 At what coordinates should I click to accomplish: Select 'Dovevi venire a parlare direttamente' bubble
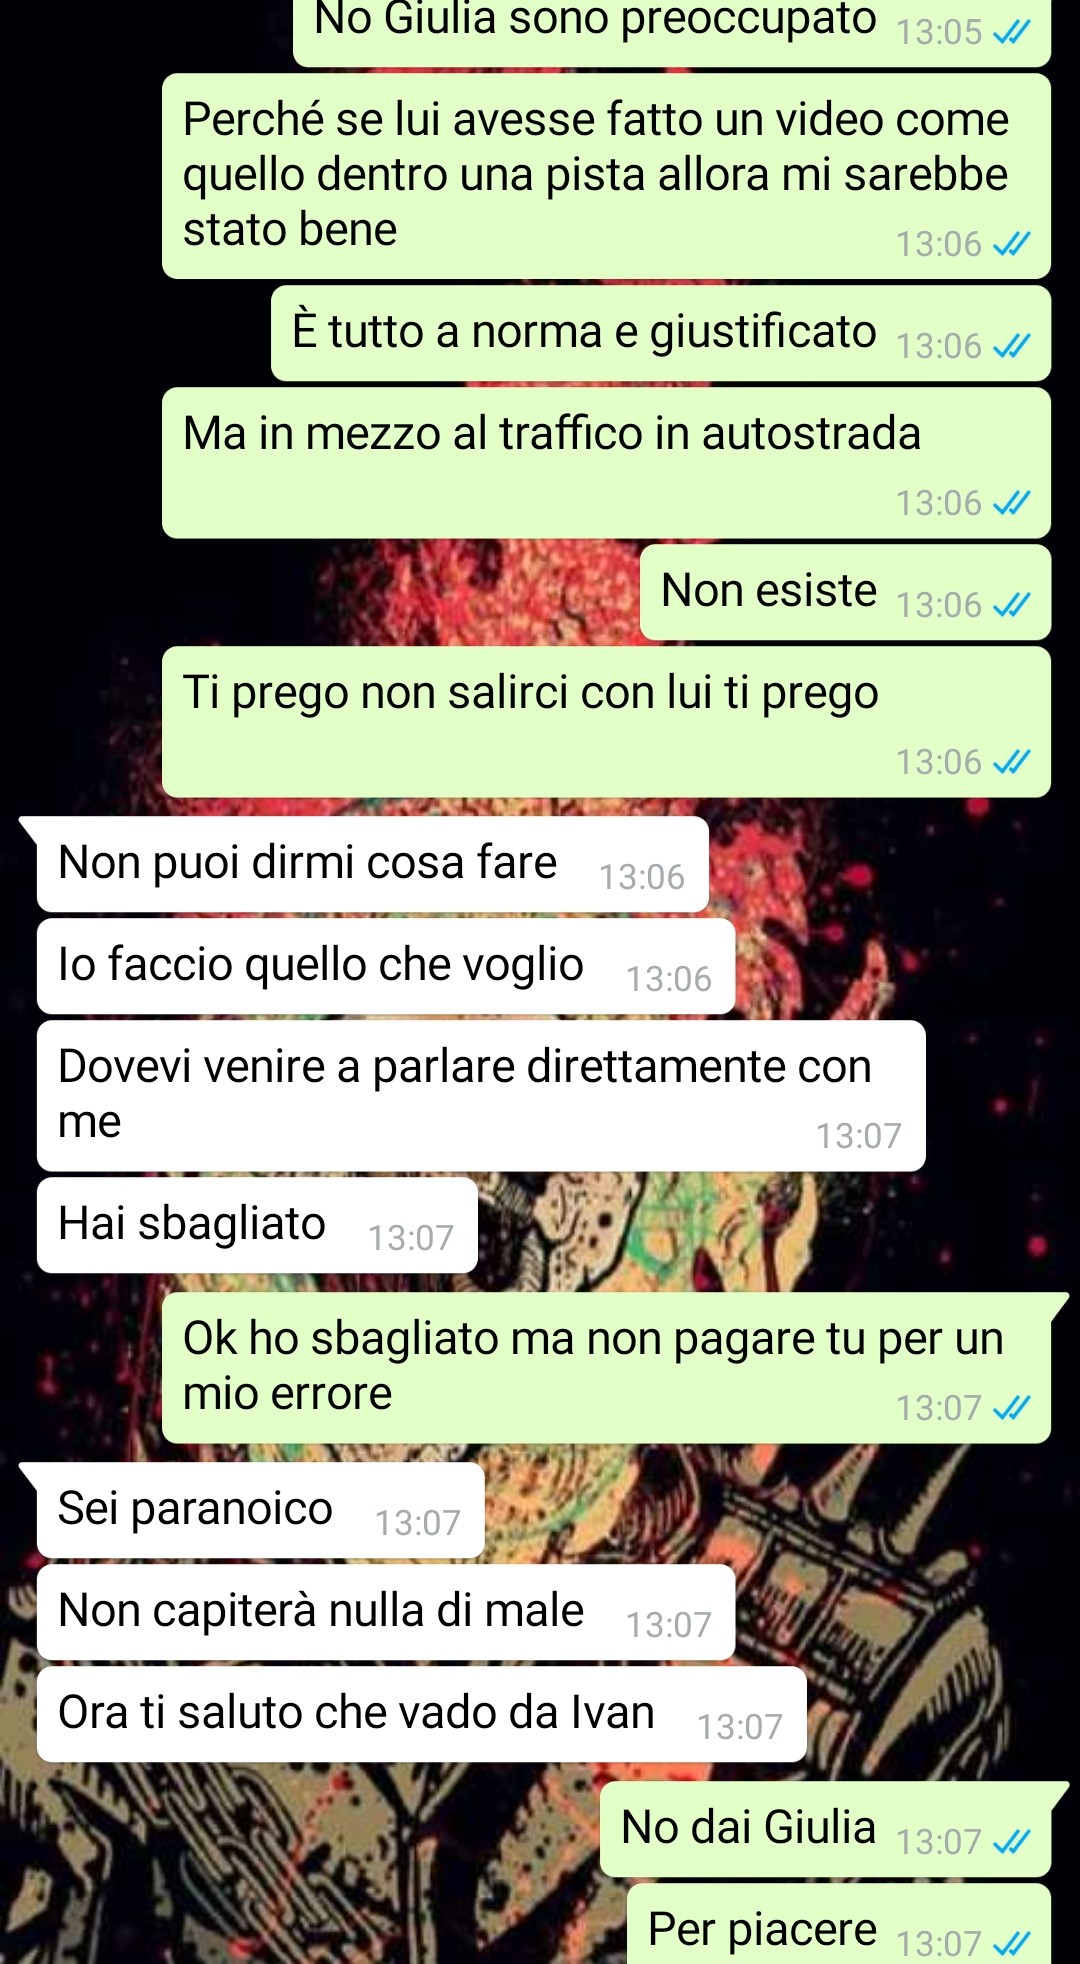[x=481, y=1096]
